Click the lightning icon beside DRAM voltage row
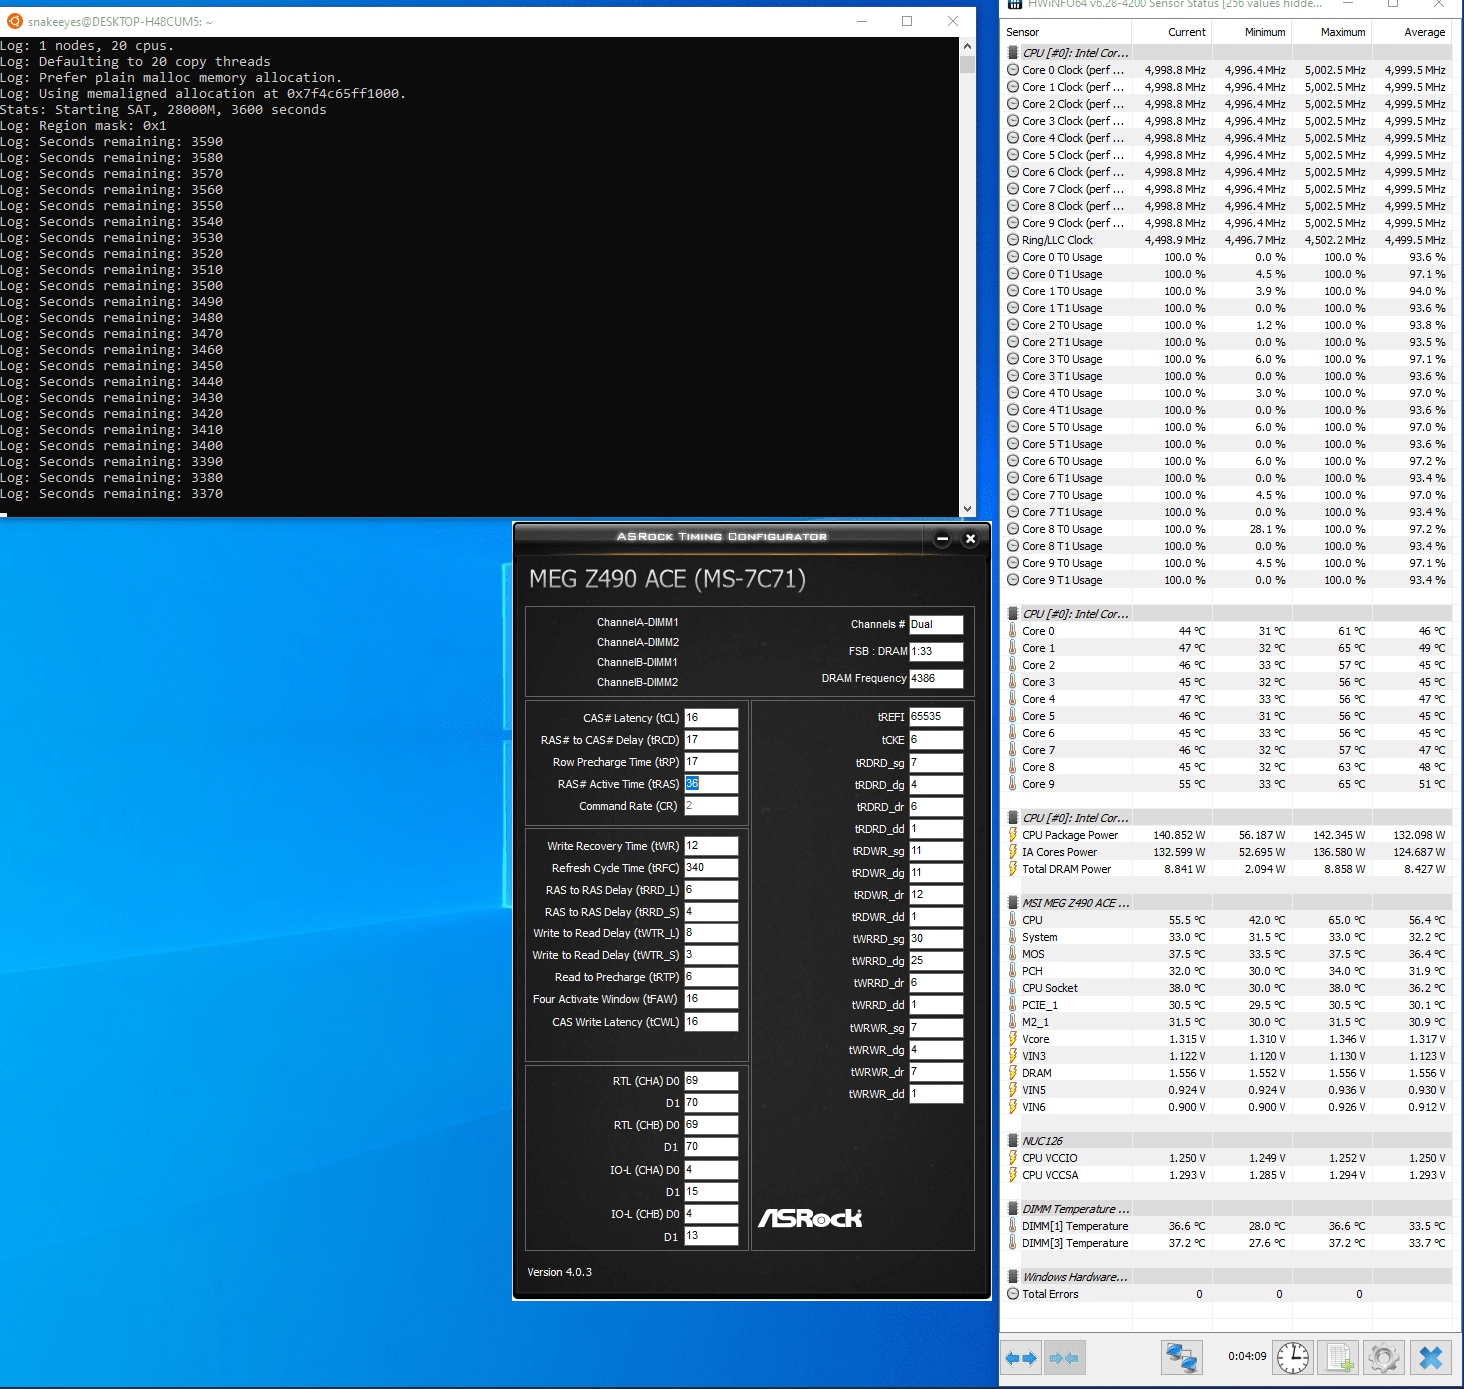The width and height of the screenshot is (1464, 1389). (1013, 1073)
